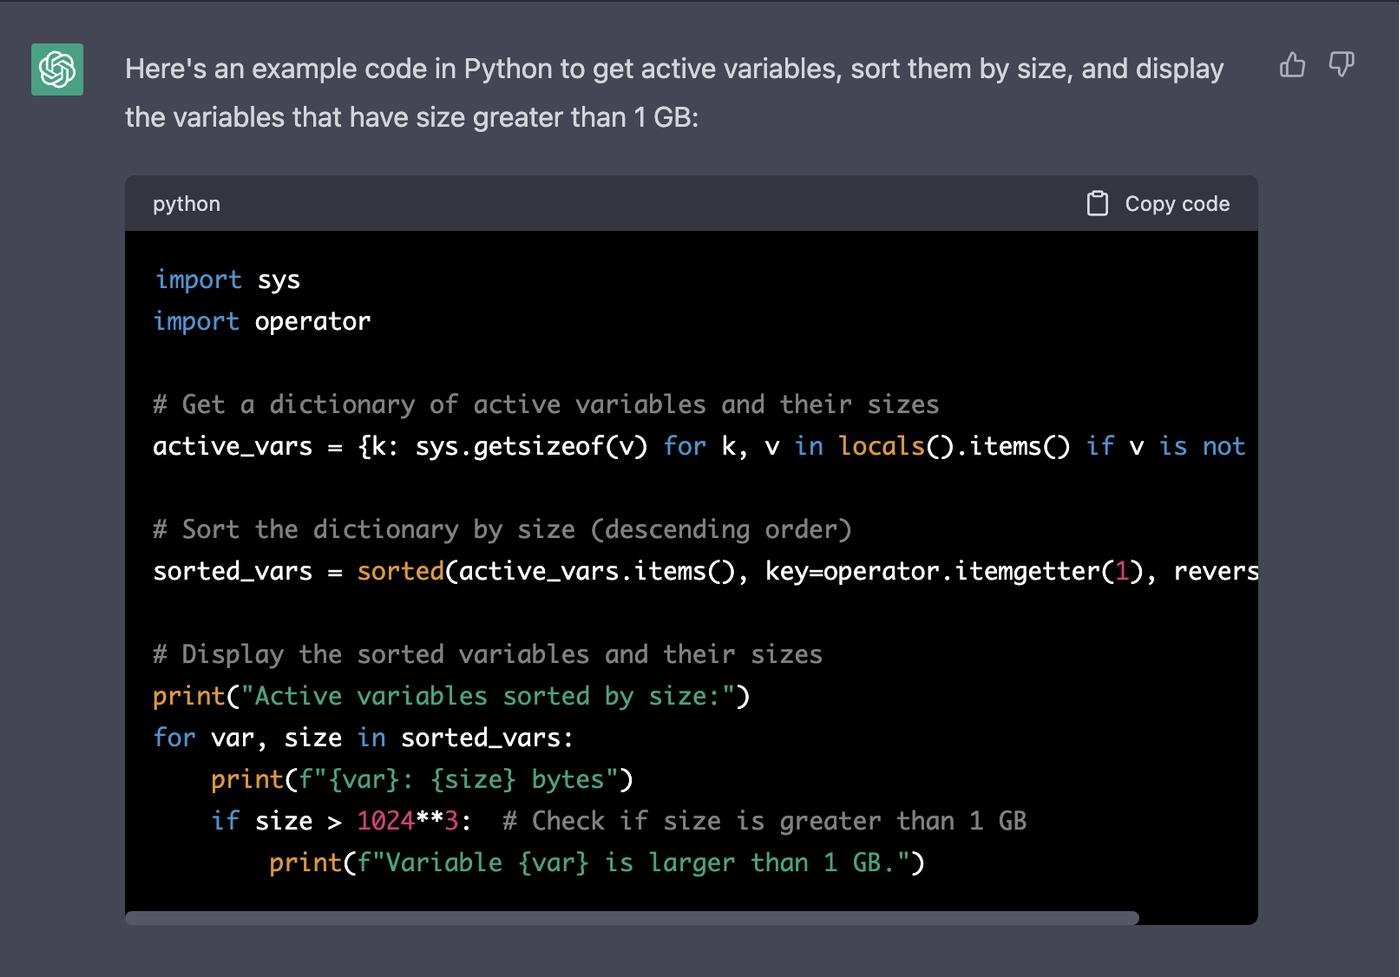Click the clipboard icon in code header

point(1097,204)
